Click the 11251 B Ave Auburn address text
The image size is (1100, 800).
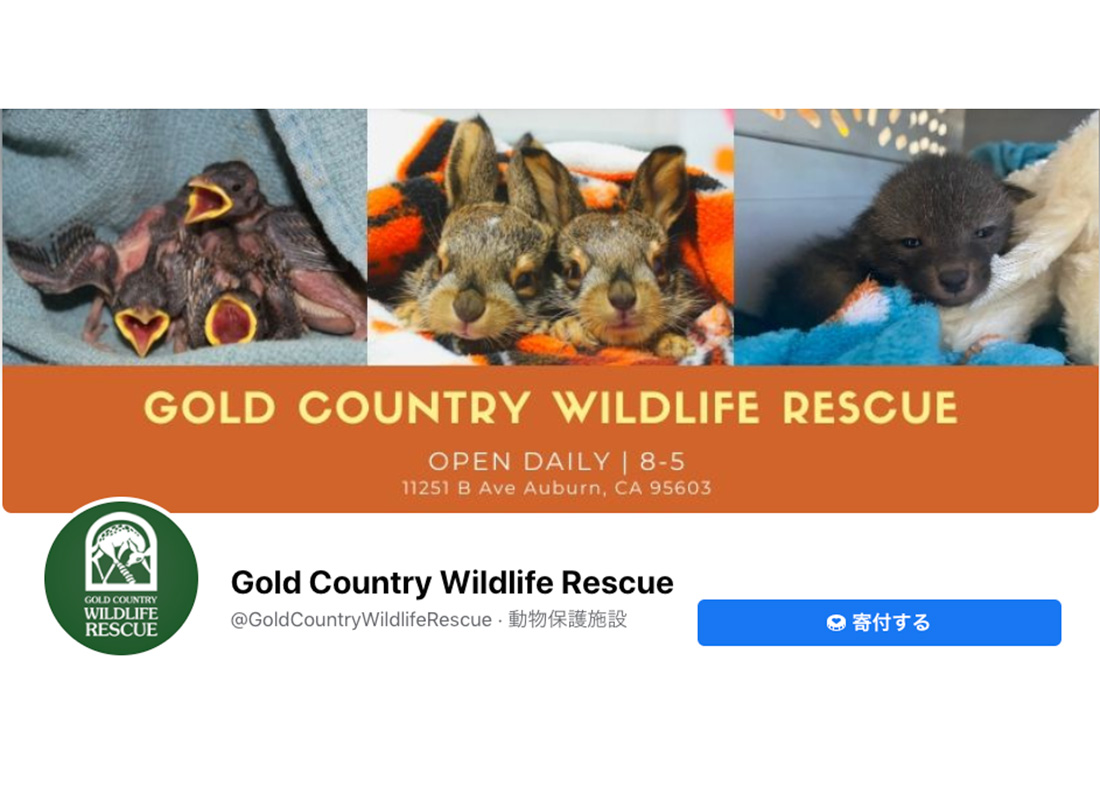coord(556,488)
